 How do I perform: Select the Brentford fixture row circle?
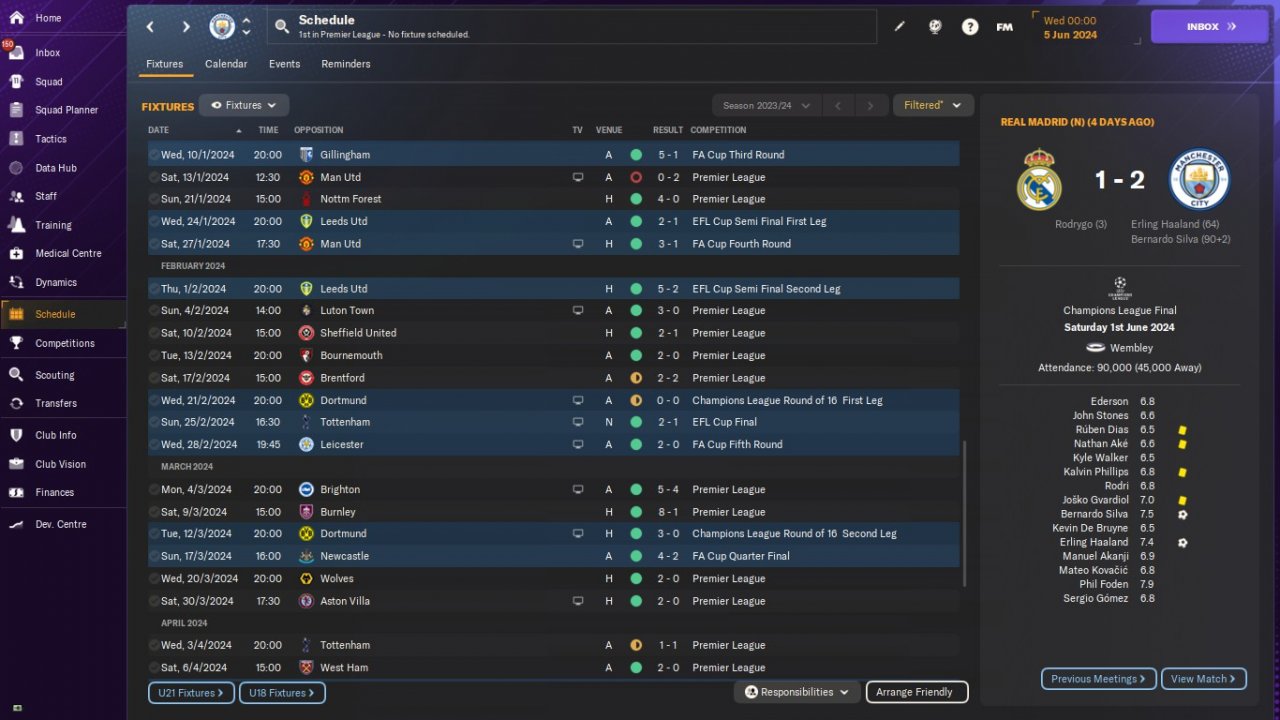(154, 378)
